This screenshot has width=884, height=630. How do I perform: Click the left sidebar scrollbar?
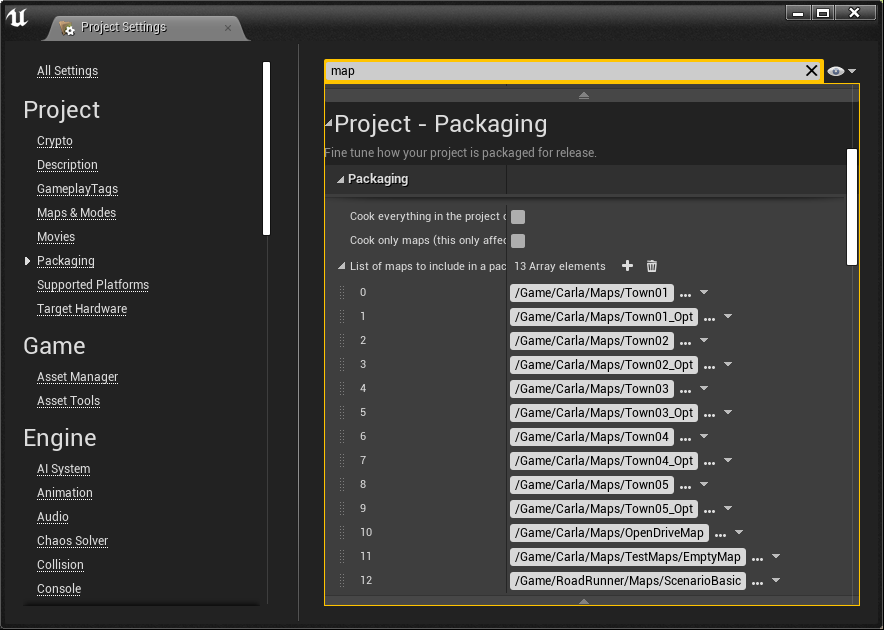(x=266, y=148)
